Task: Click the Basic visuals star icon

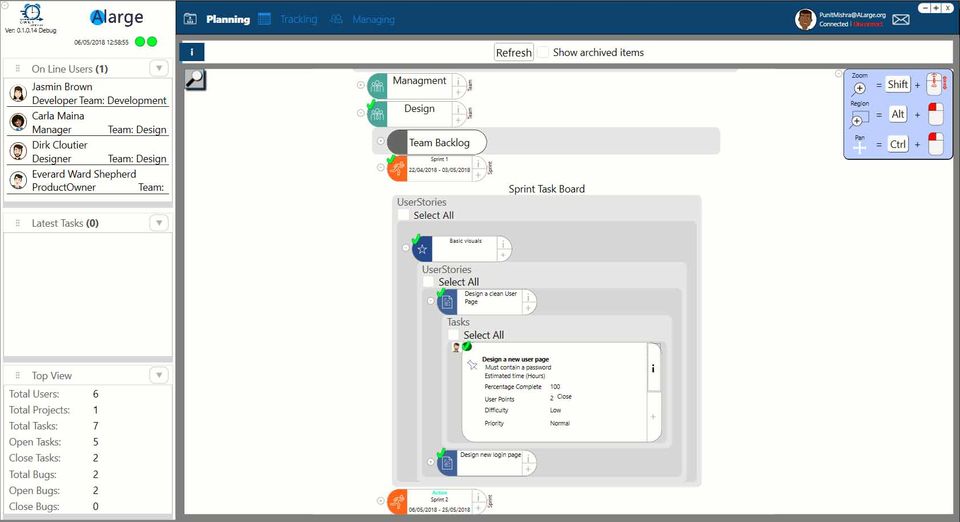Action: click(422, 248)
